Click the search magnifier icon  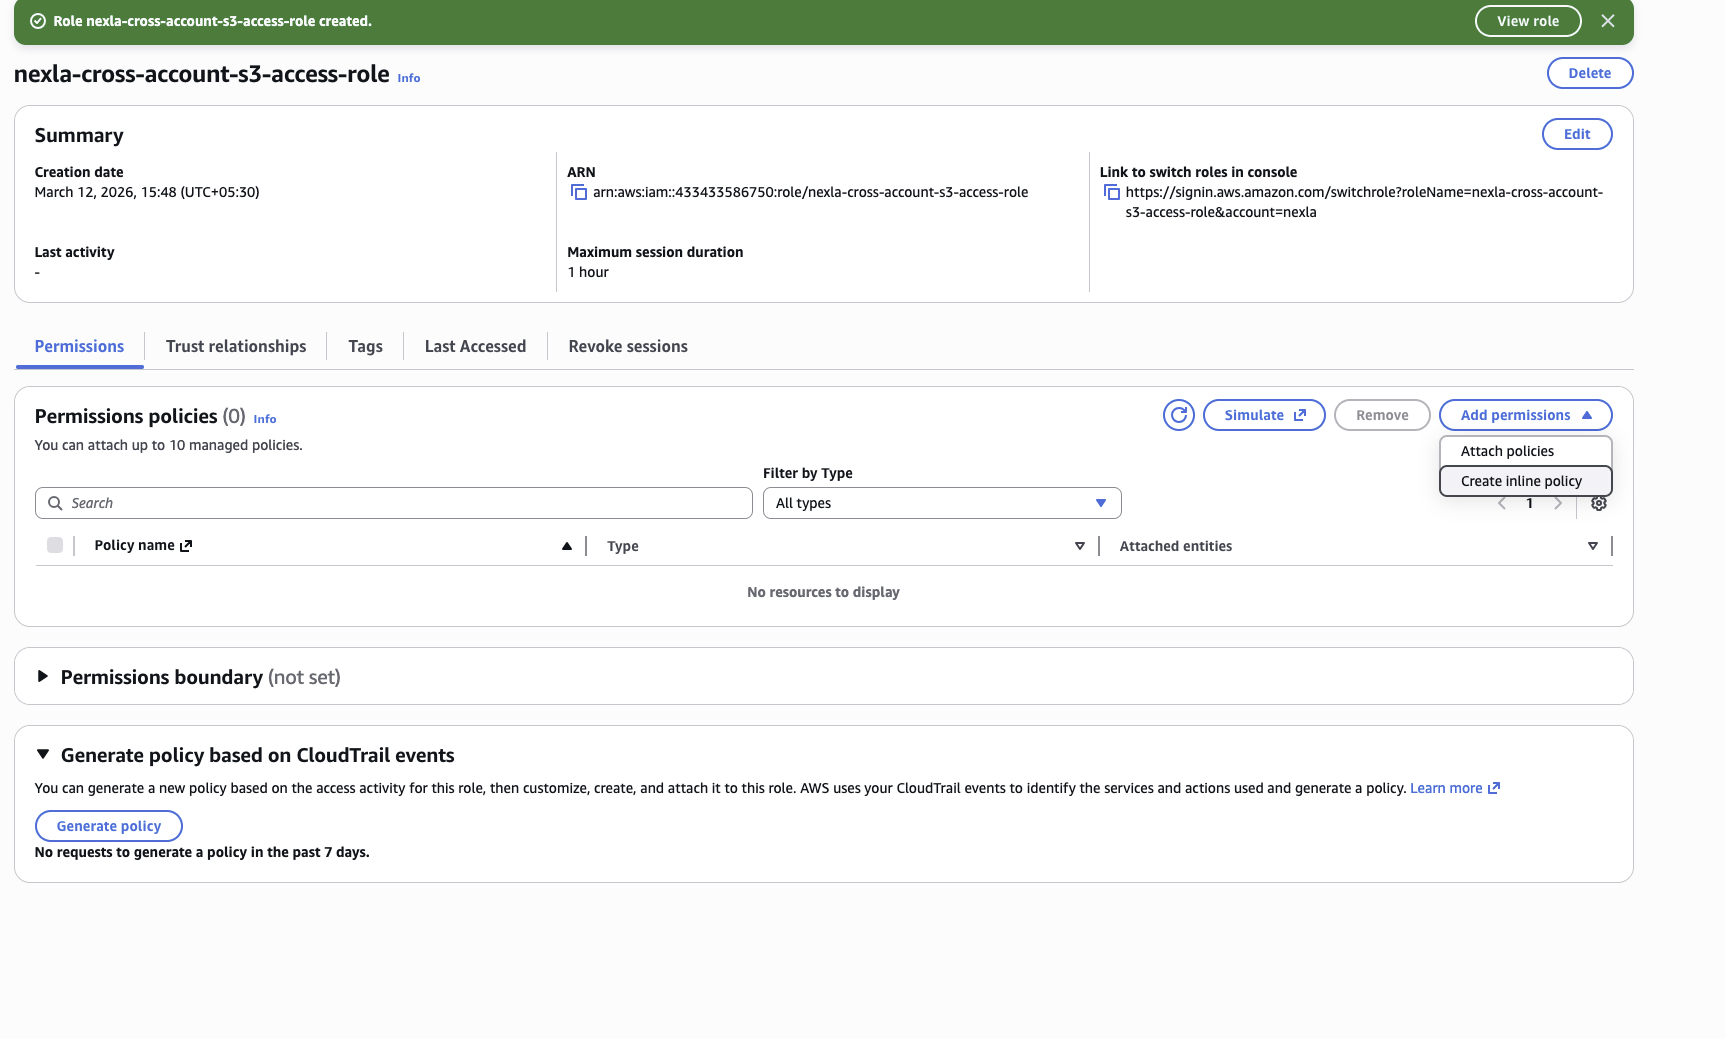point(55,502)
